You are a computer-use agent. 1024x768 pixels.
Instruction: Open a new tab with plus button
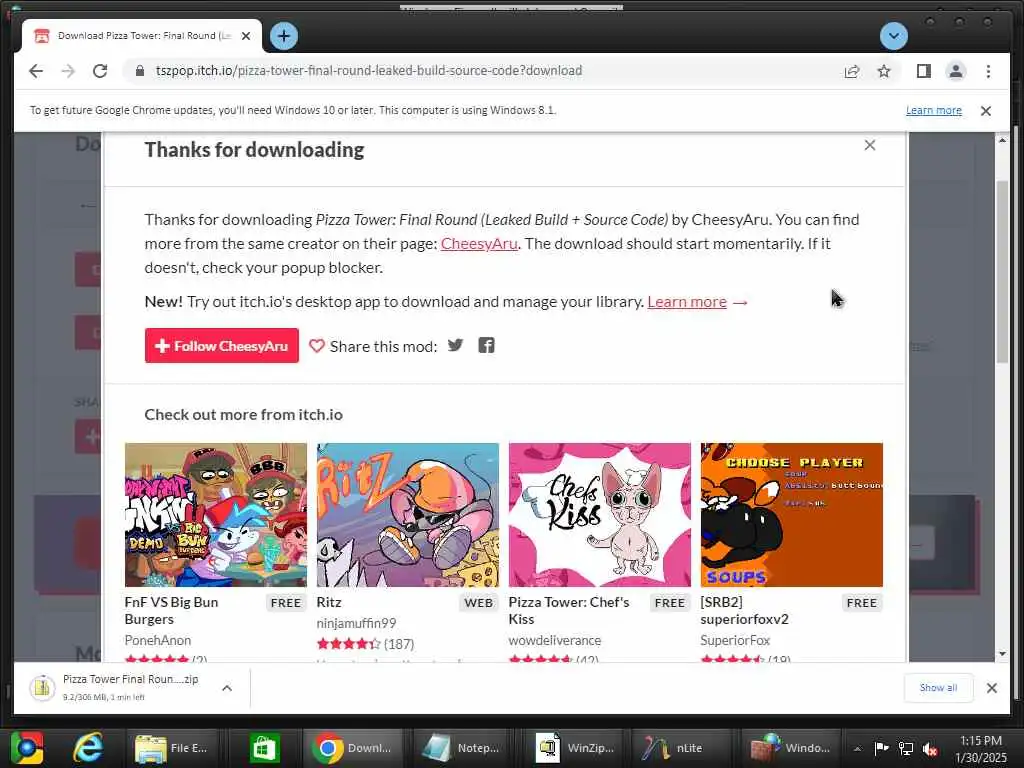pyautogui.click(x=283, y=36)
